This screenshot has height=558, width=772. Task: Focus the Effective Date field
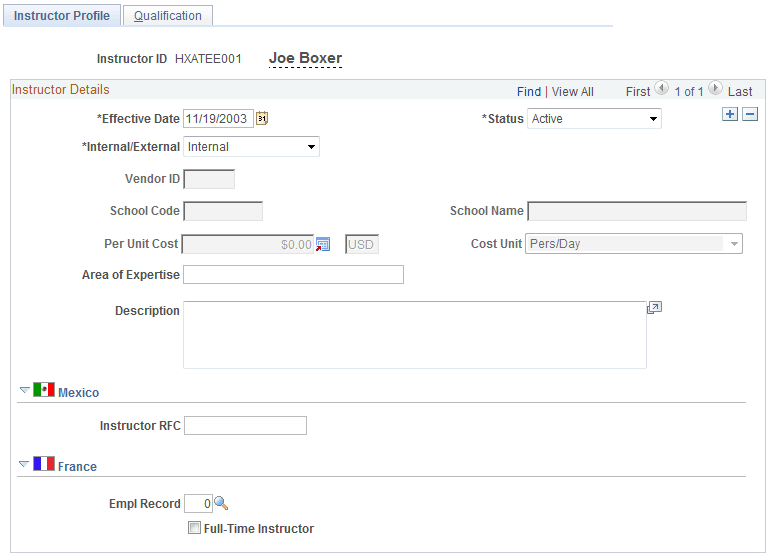click(x=218, y=119)
